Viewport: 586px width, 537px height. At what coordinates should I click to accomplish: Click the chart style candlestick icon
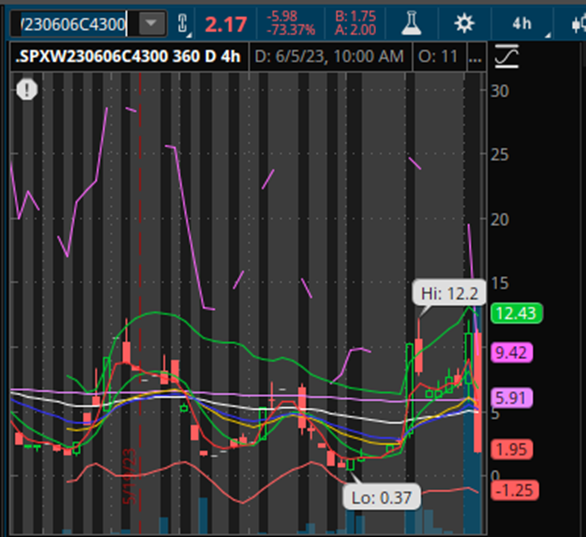point(579,24)
